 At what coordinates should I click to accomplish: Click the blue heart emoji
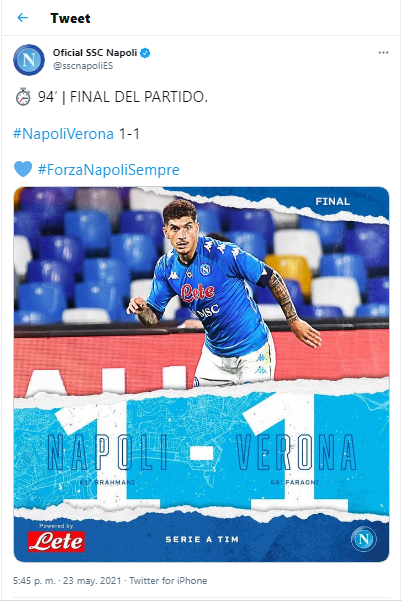pyautogui.click(x=23, y=169)
